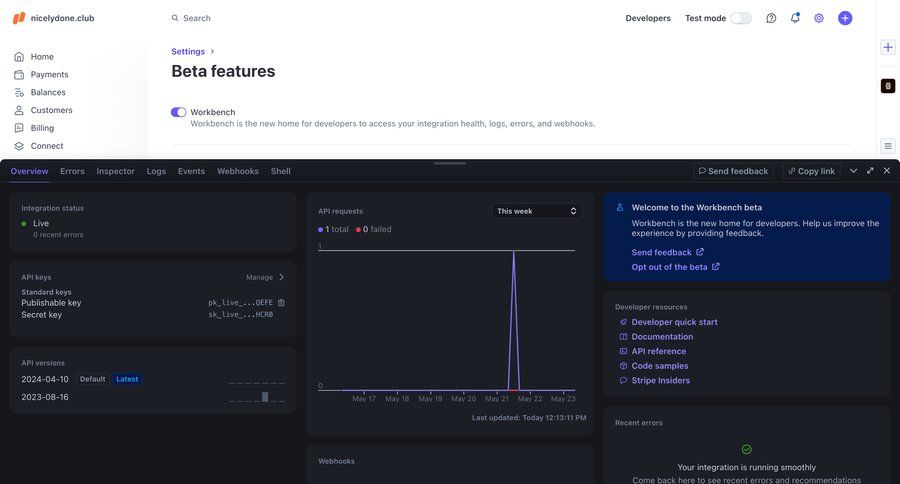900x484 pixels.
Task: Click the Workbench resize handle bar
Action: point(450,163)
